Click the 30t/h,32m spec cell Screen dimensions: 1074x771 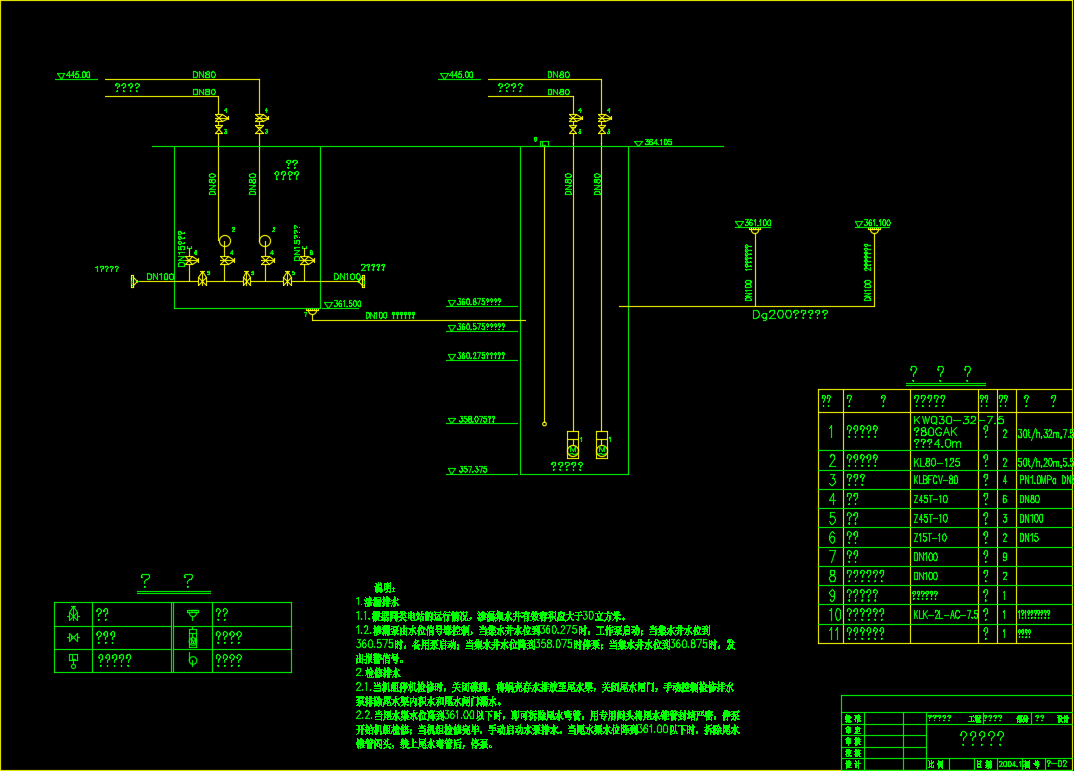[x=1045, y=433]
